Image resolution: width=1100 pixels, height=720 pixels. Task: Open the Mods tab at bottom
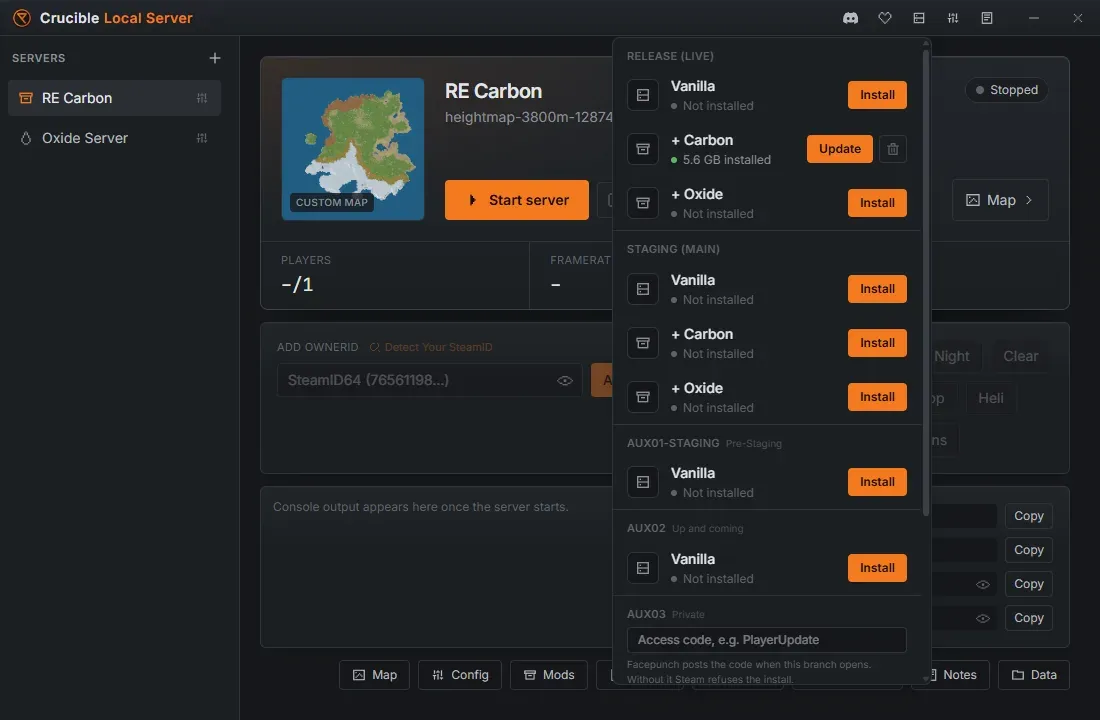click(549, 675)
